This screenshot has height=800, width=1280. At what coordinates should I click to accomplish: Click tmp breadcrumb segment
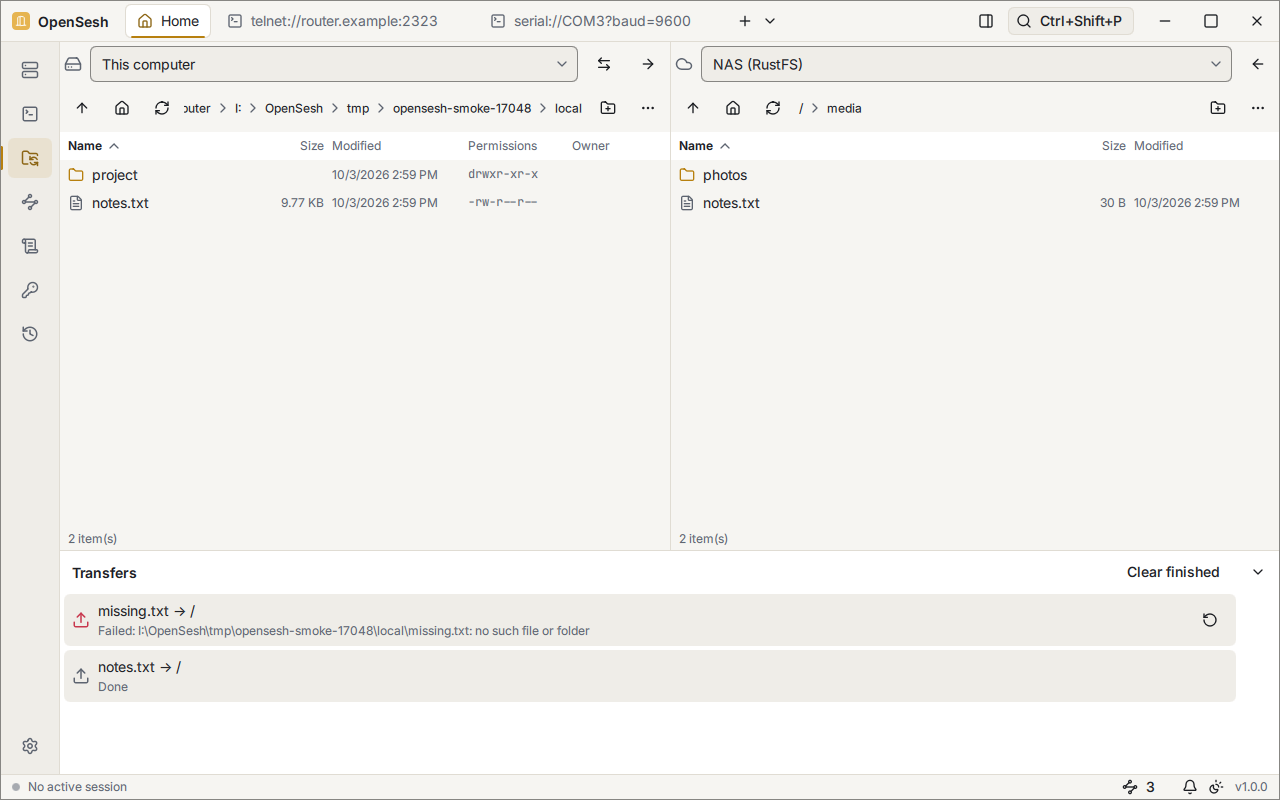[x=358, y=108]
